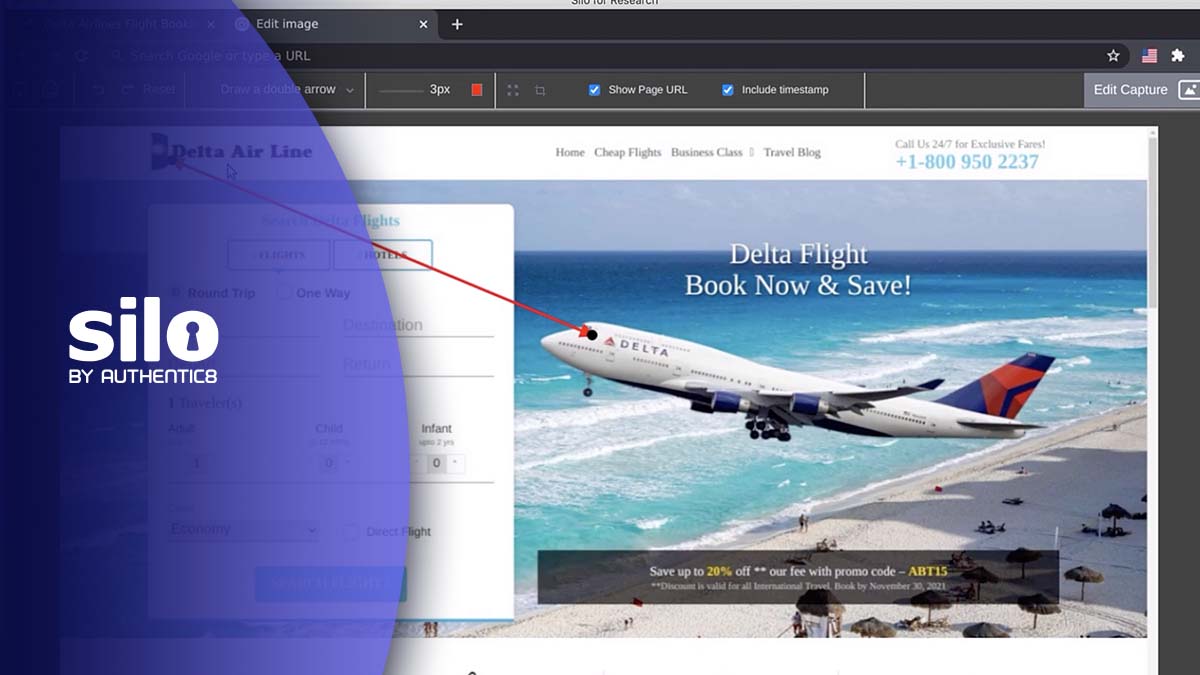Click the Search Flights button
Viewport: 1200px width, 675px height.
[331, 584]
